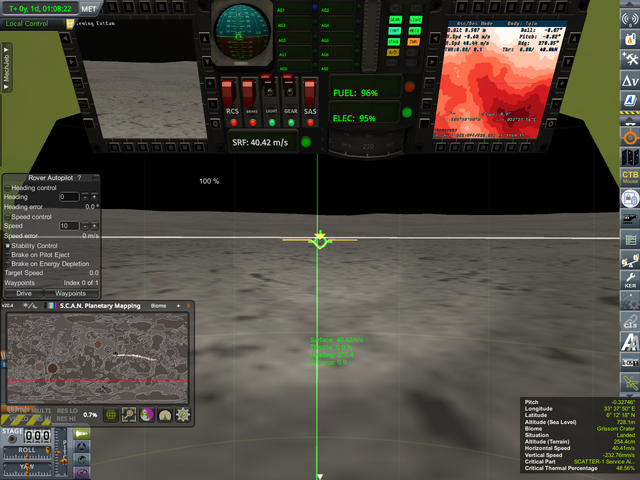Adjust the vertical PITCH trim gauge

coord(62,452)
